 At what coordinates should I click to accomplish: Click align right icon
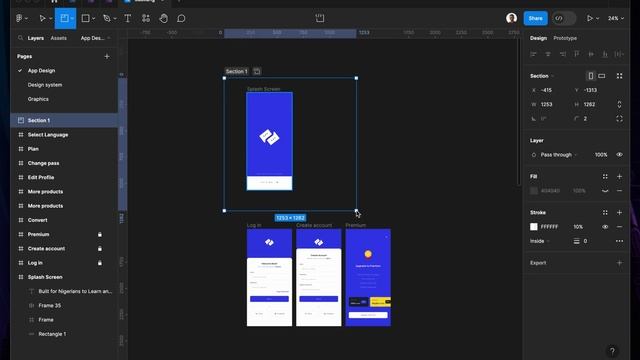click(562, 54)
